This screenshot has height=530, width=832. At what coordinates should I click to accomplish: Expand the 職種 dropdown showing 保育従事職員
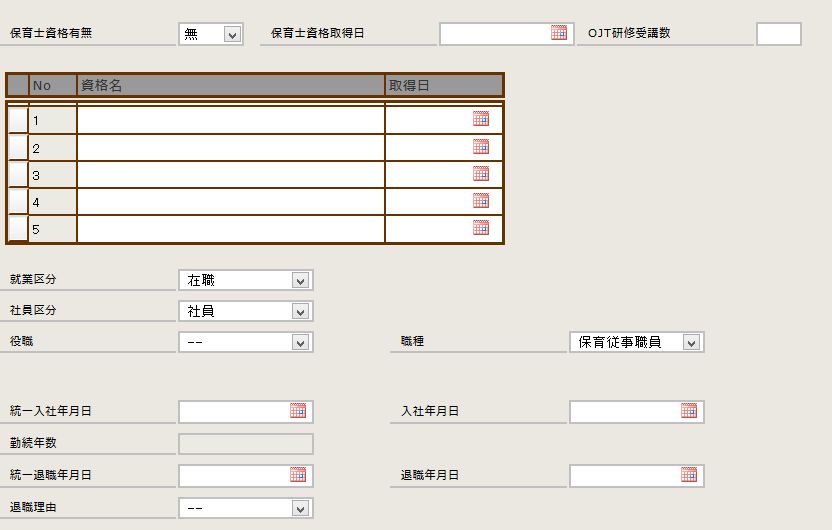(691, 343)
